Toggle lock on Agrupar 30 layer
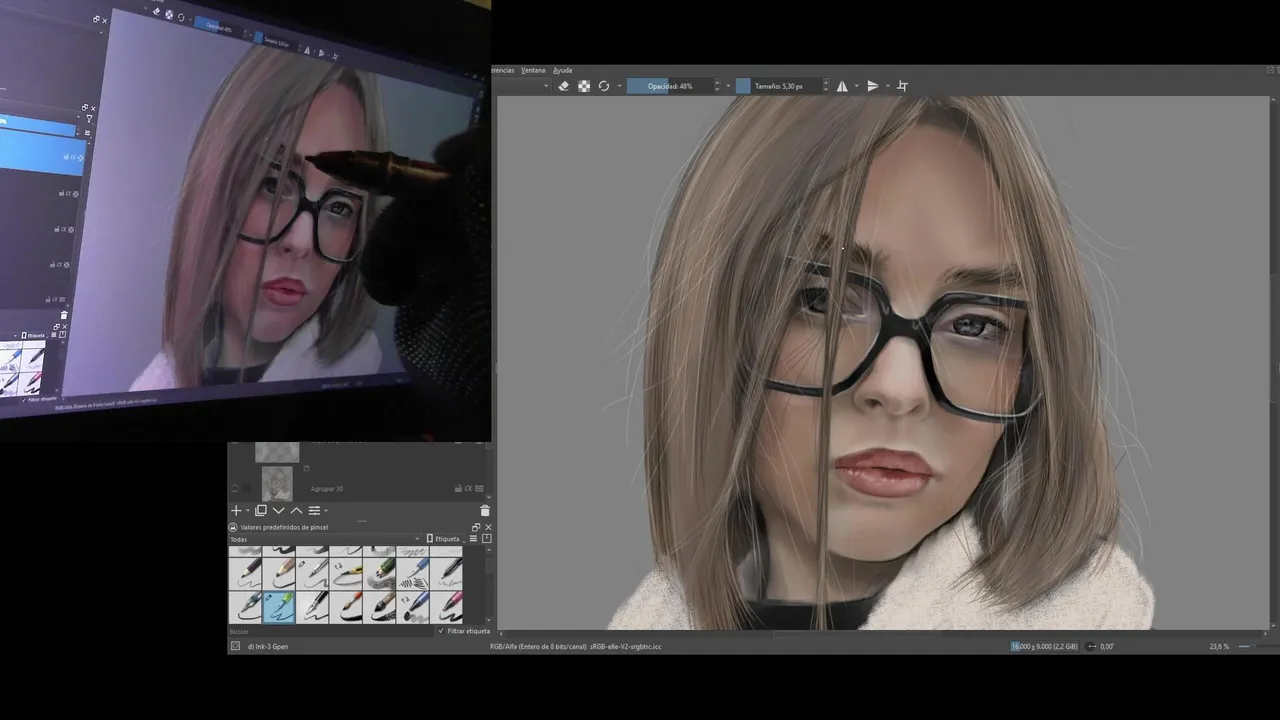The image size is (1280, 720). point(458,488)
